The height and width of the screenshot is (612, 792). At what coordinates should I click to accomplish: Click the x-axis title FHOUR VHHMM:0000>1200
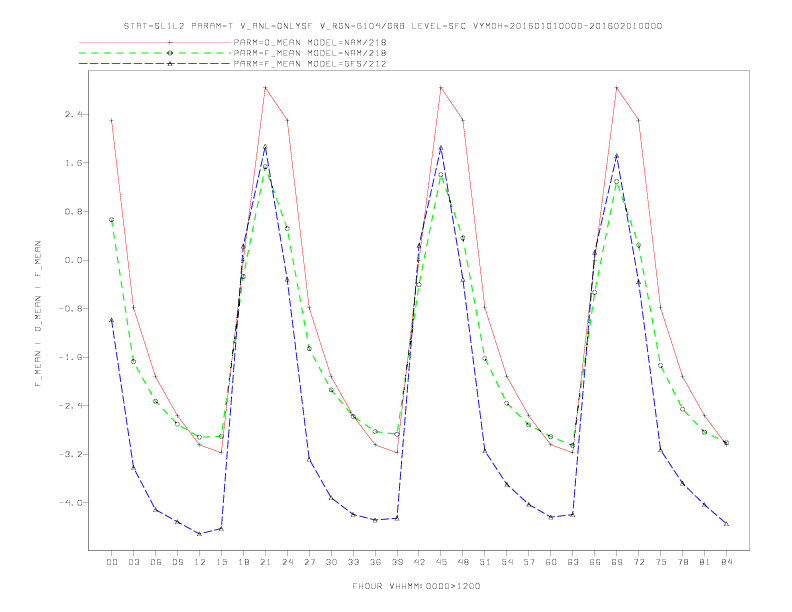point(416,586)
